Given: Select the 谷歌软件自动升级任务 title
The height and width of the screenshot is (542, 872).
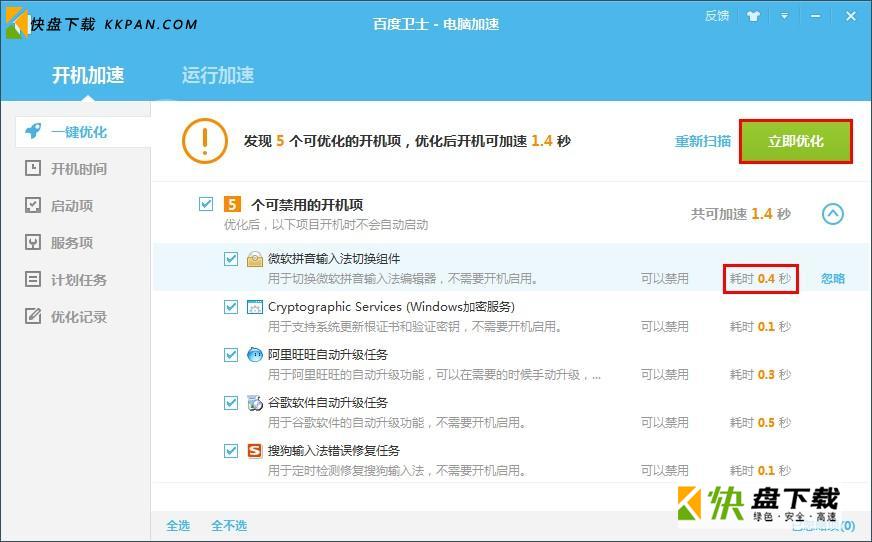Looking at the screenshot, I should coord(328,402).
